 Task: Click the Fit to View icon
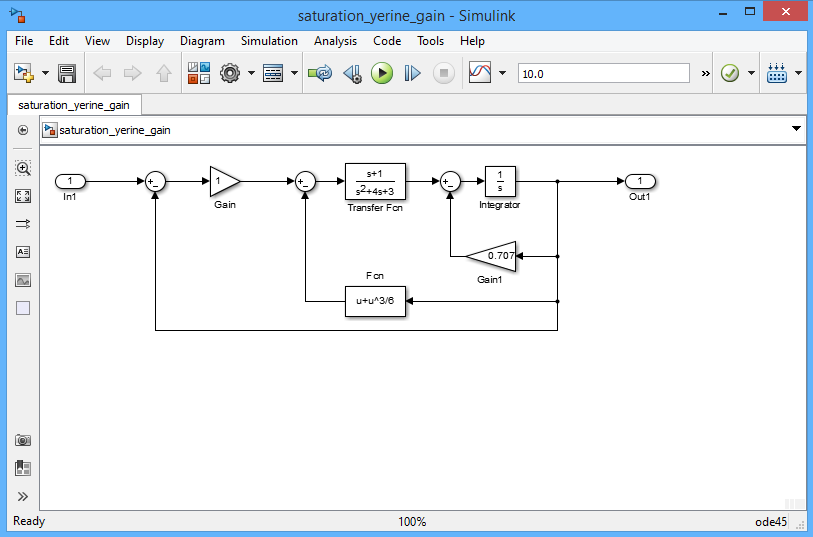(x=23, y=196)
